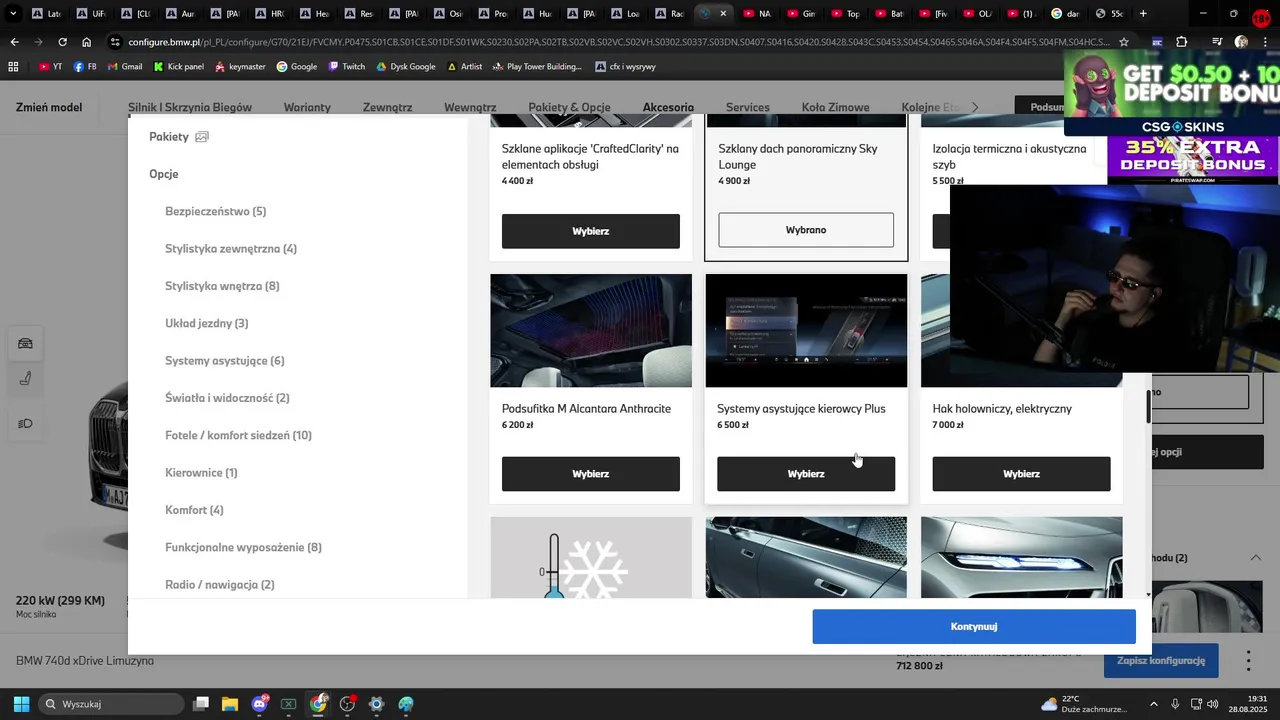Switch to the Zewnętrz tab
Image resolution: width=1280 pixels, height=720 pixels.
tap(388, 107)
